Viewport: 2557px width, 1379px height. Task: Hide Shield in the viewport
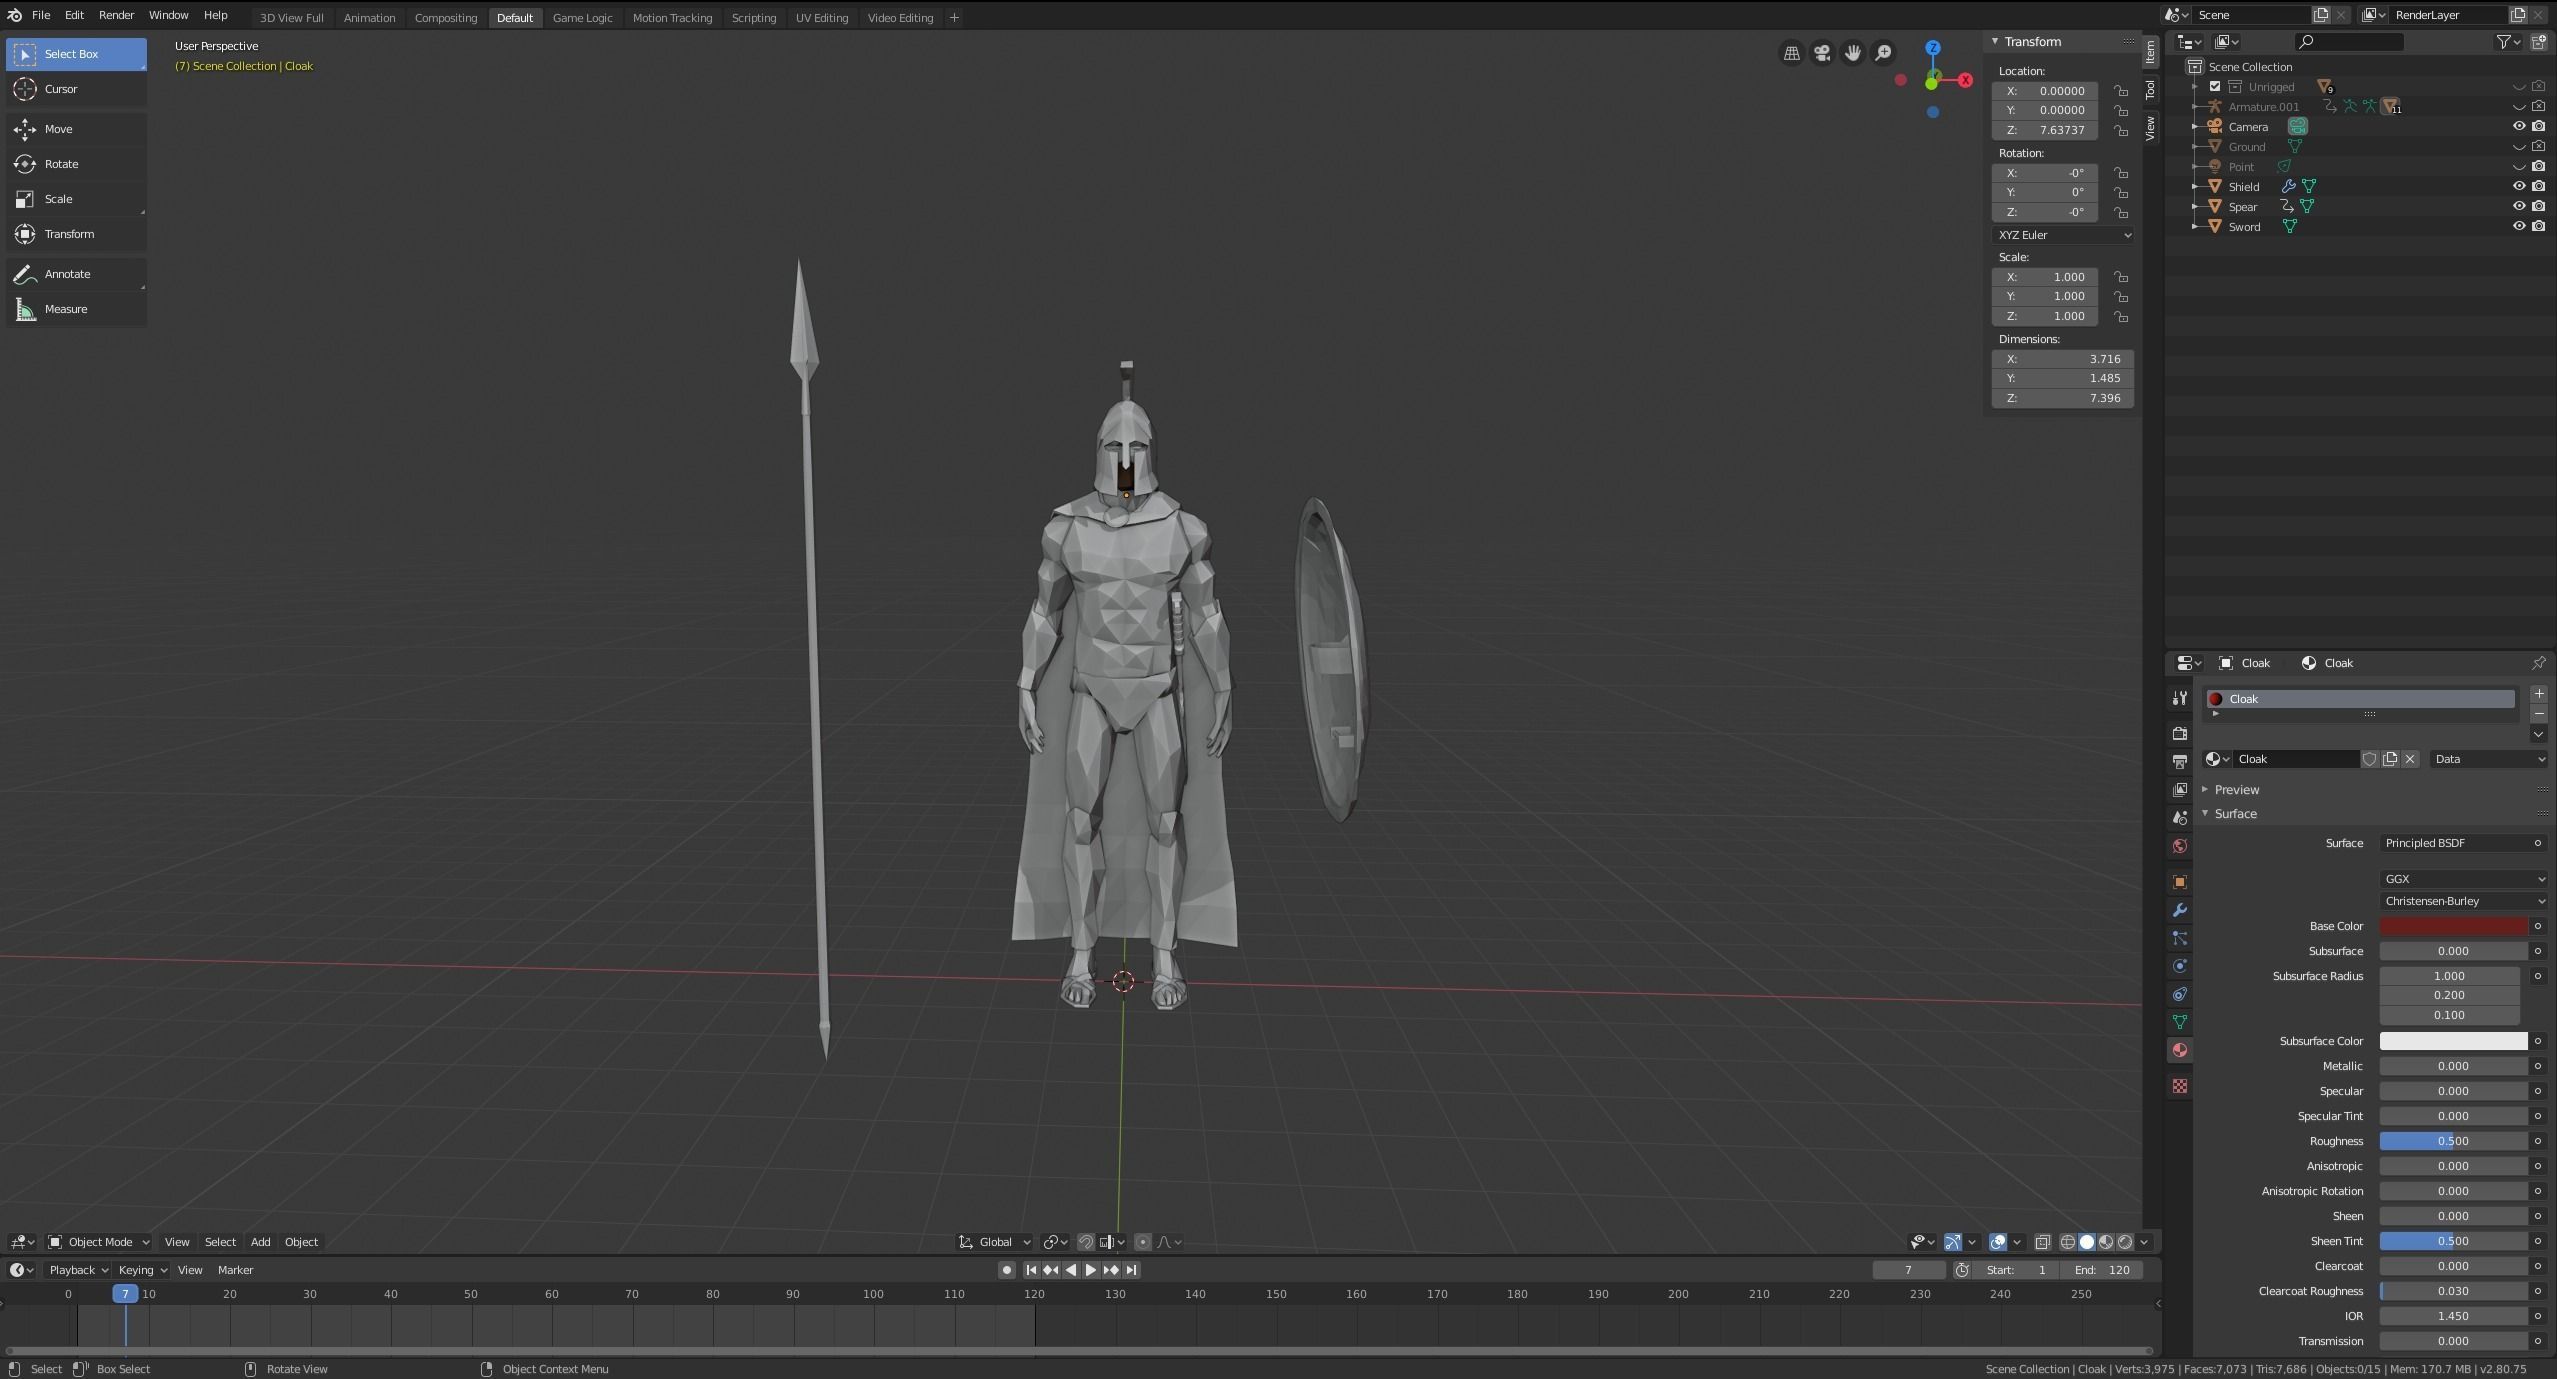[2519, 186]
